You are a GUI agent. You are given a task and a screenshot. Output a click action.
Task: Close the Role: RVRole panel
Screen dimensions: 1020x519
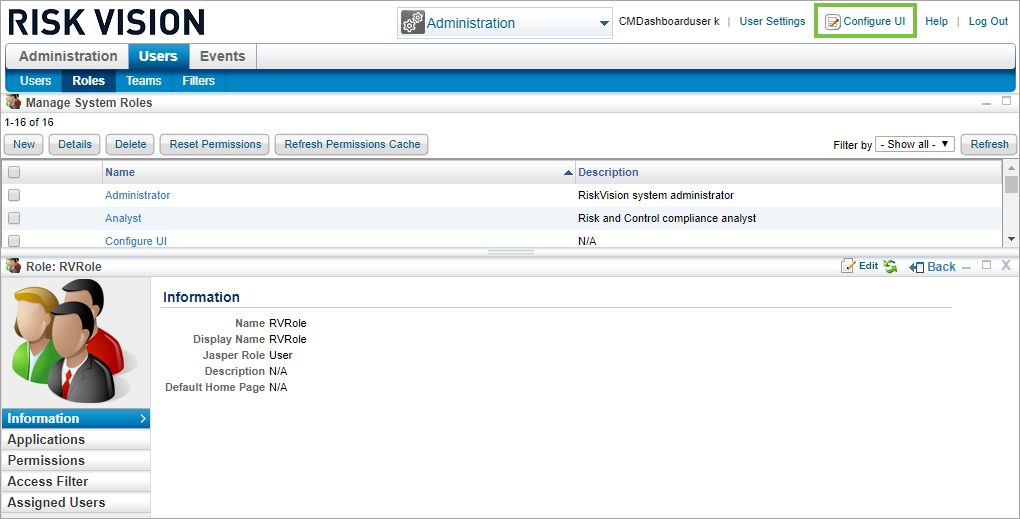1006,265
